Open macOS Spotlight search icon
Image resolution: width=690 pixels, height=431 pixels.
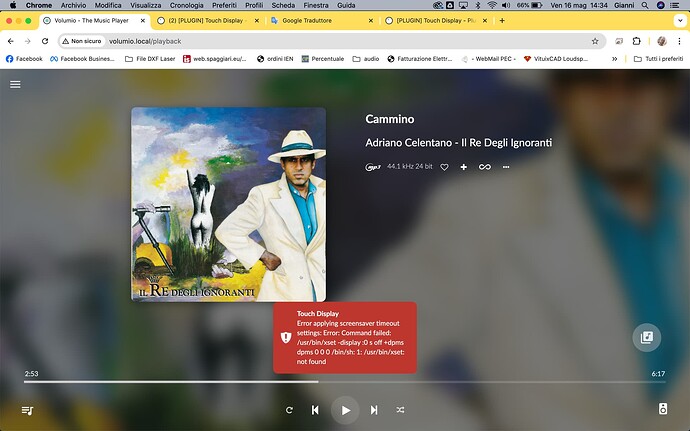[645, 5]
